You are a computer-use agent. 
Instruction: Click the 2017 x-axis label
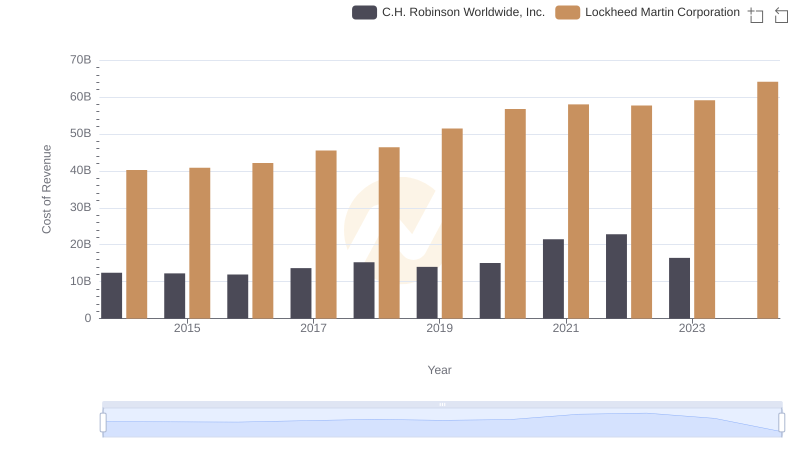pos(313,328)
